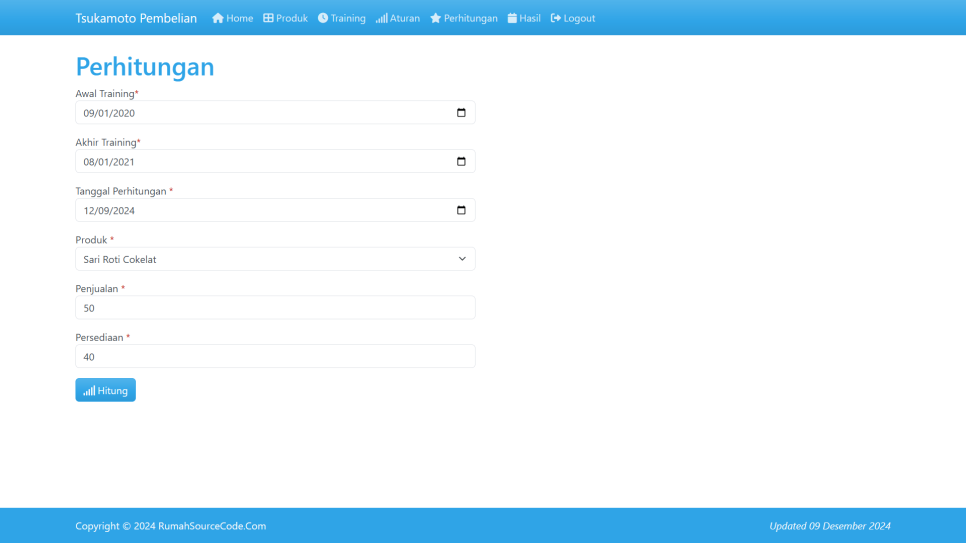
Task: Click the Tanggal Perhitungan date value
Action: [x=109, y=211]
